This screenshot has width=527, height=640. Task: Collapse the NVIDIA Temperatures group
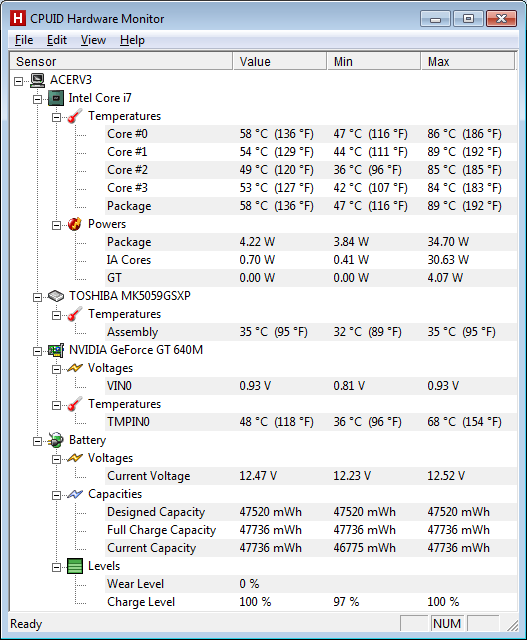(56, 405)
